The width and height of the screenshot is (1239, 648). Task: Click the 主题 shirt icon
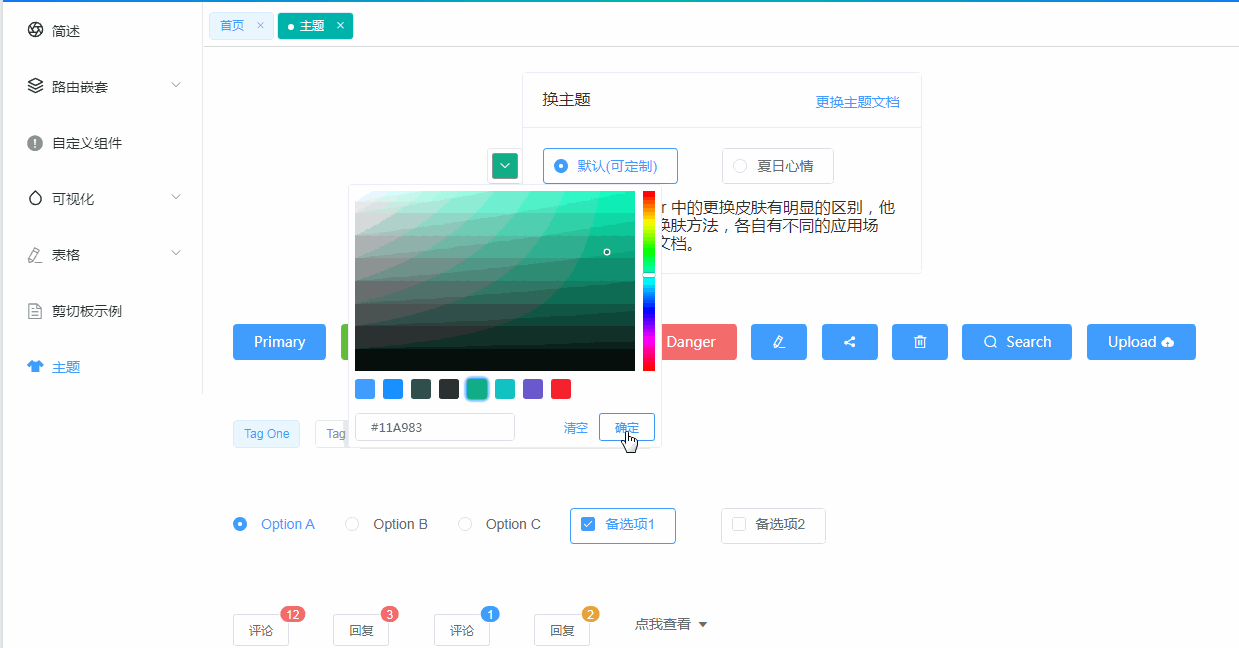click(x=35, y=367)
